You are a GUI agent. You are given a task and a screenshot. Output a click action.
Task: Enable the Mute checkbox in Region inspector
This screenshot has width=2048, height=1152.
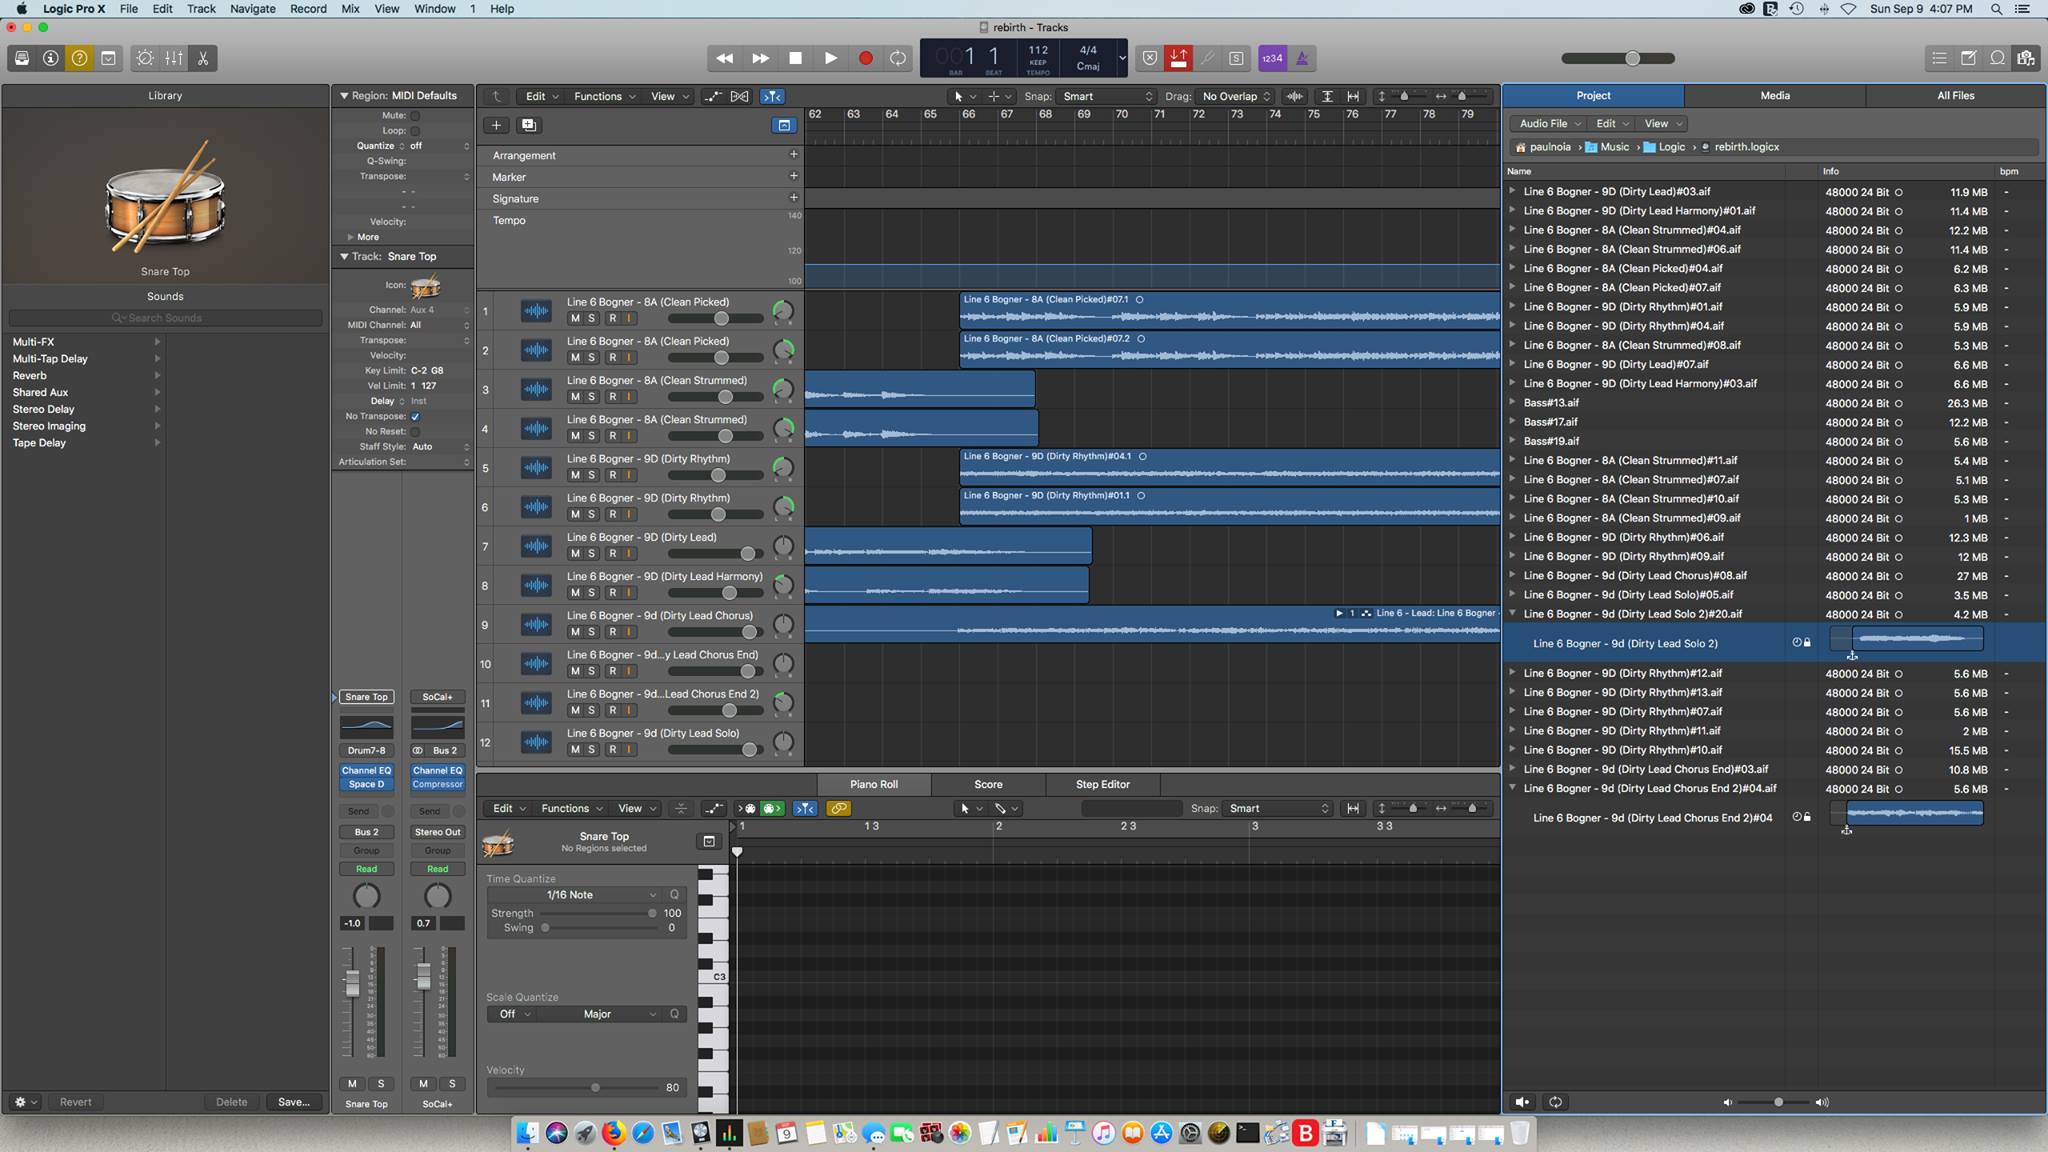(x=415, y=116)
